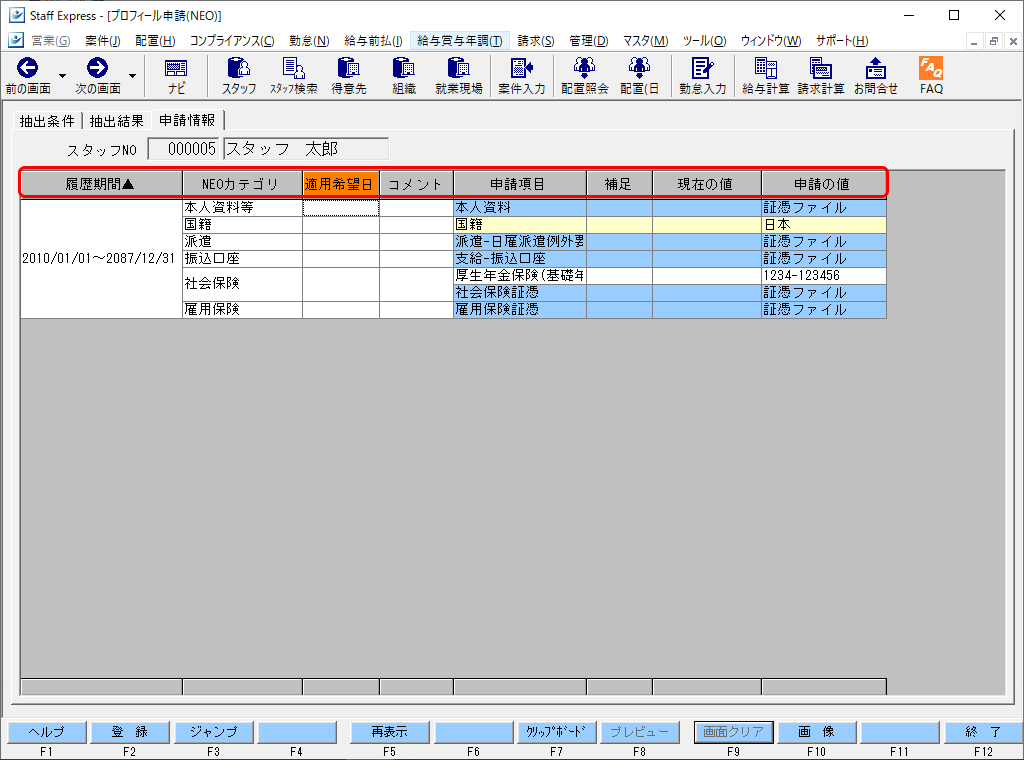The height and width of the screenshot is (760, 1035).
Task: Toggle sorting on the 履歴期間 column header
Action: pyautogui.click(x=99, y=183)
